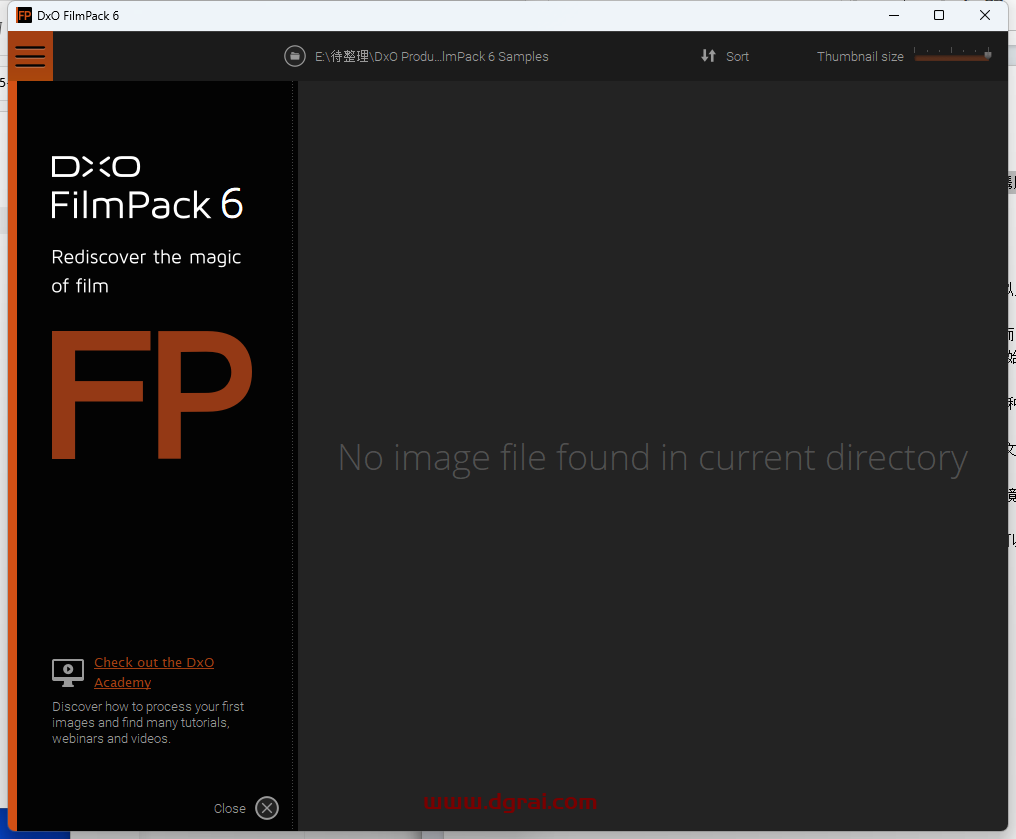Click the Close label in welcome panel
Image resolution: width=1016 pixels, height=839 pixels.
(230, 809)
